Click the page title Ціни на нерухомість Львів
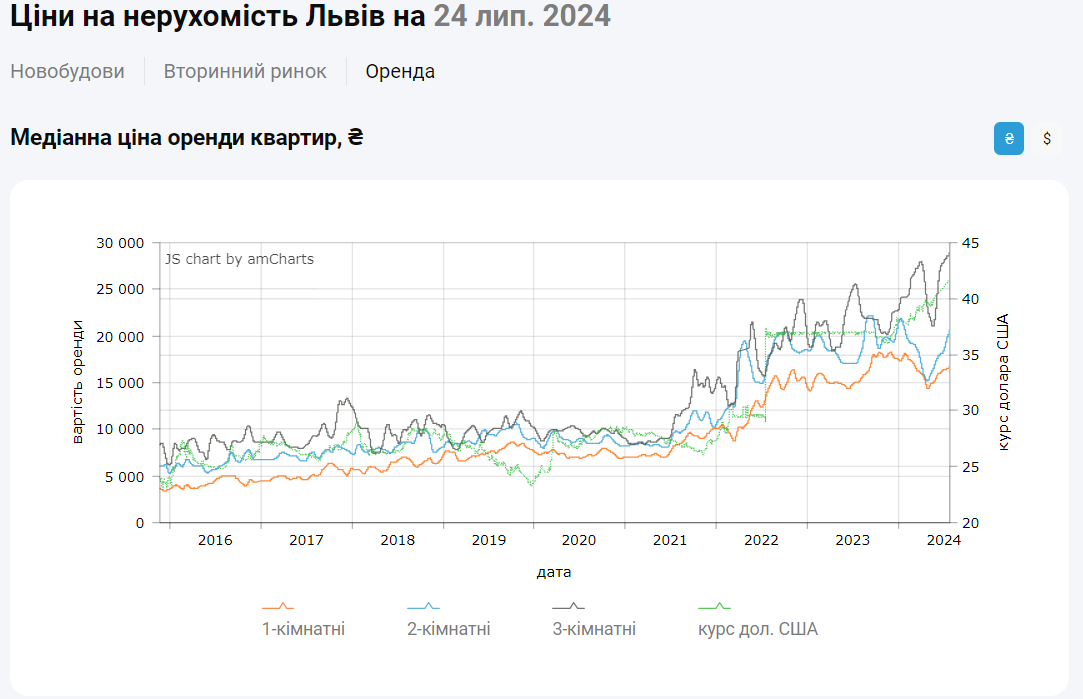1083x699 pixels. [x=200, y=17]
